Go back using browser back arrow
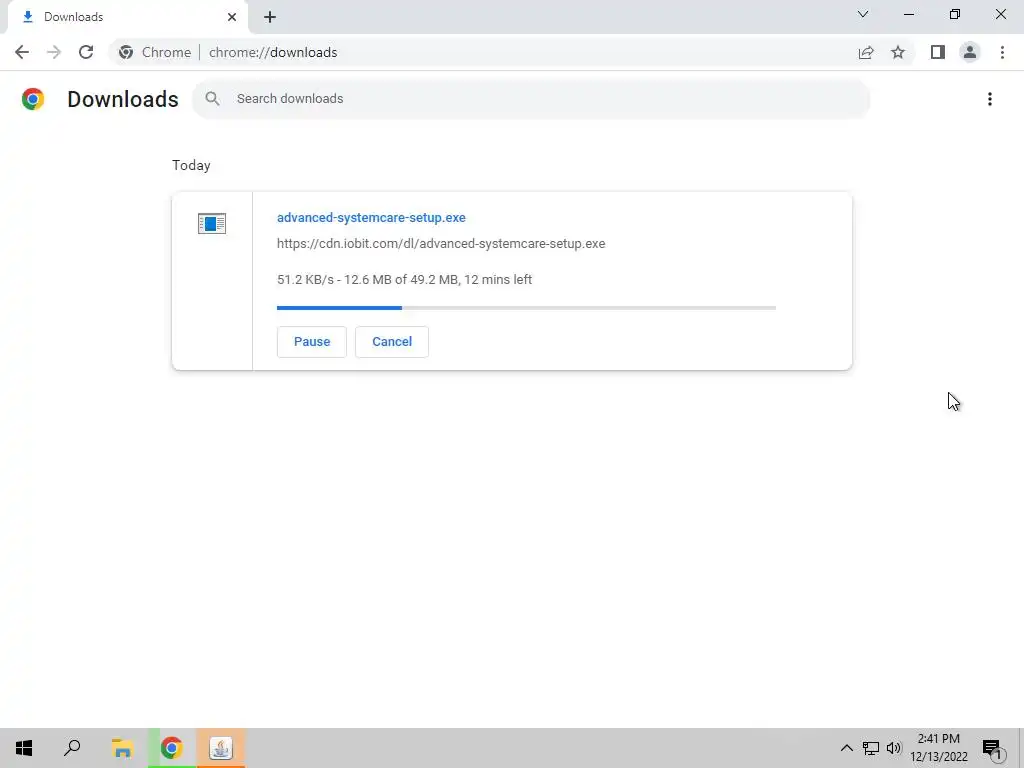This screenshot has height=768, width=1024. [x=22, y=52]
